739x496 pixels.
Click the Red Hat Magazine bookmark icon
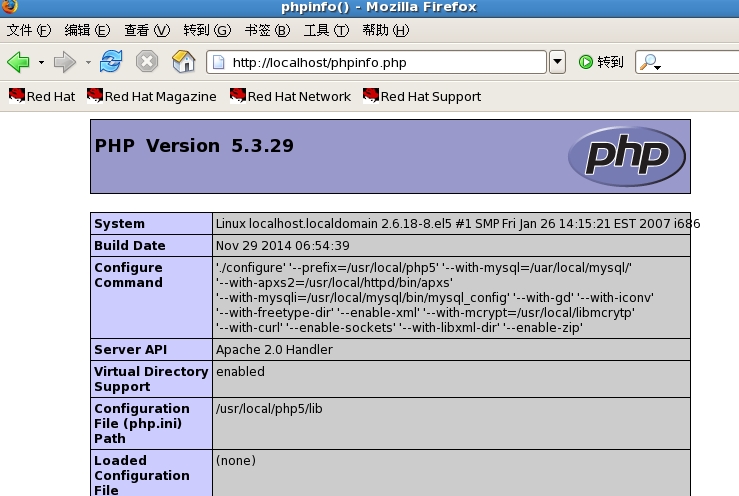click(95, 95)
